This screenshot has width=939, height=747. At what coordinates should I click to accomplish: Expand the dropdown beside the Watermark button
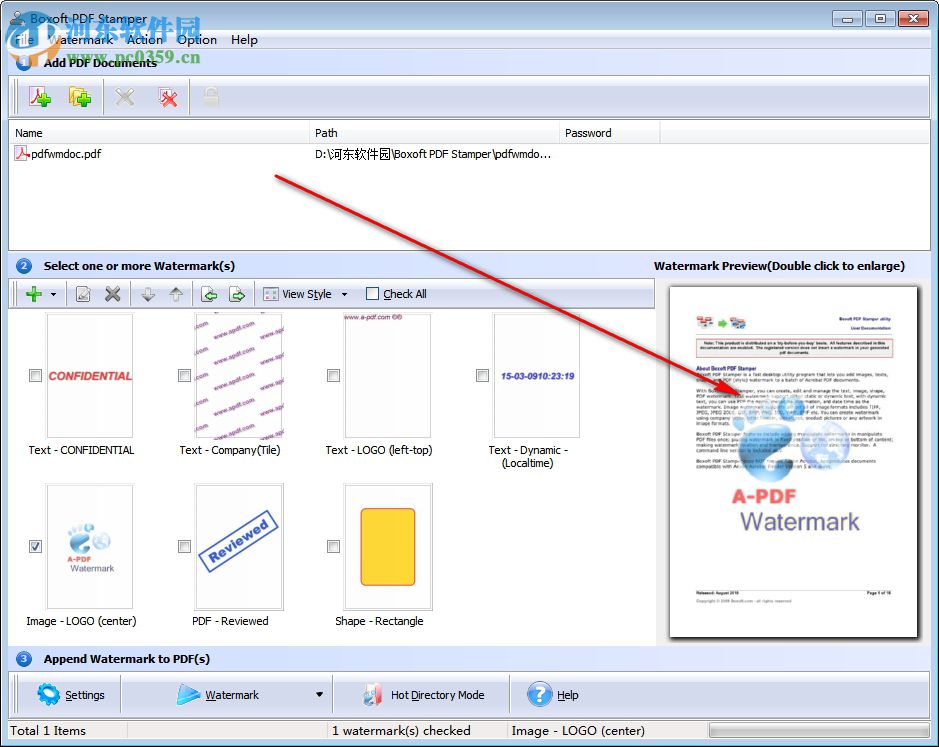point(318,694)
